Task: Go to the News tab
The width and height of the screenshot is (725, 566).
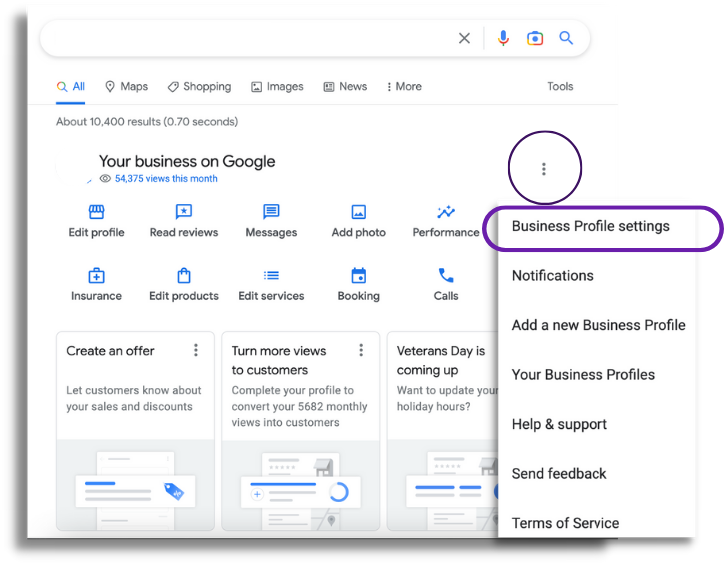Action: click(x=345, y=86)
